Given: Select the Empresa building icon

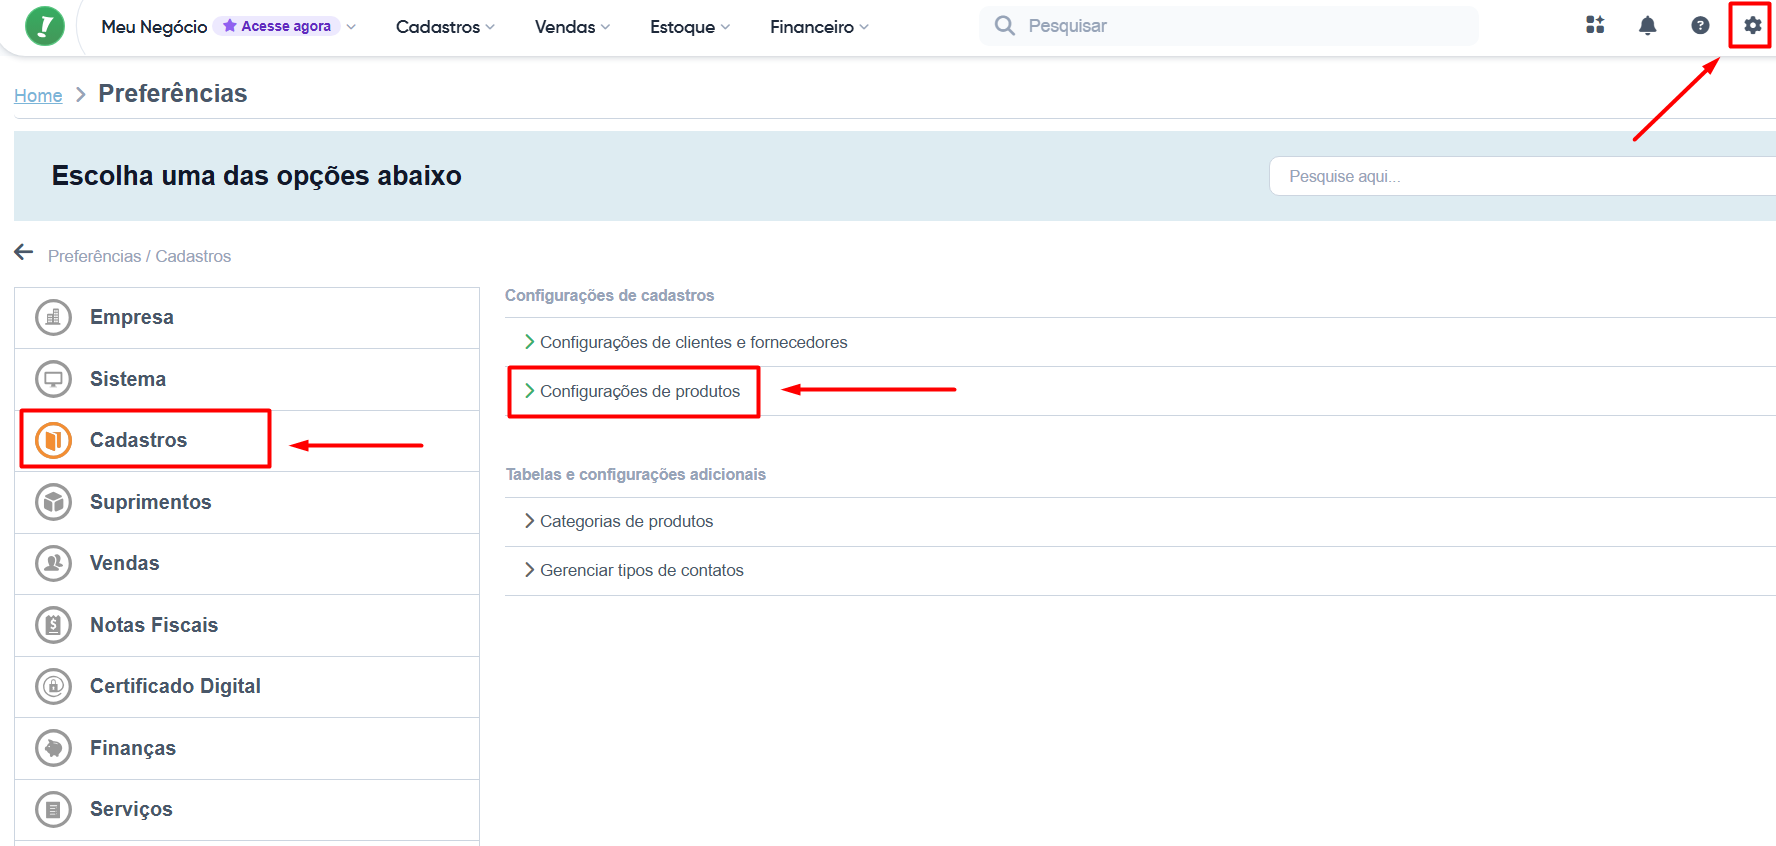Looking at the screenshot, I should [54, 318].
